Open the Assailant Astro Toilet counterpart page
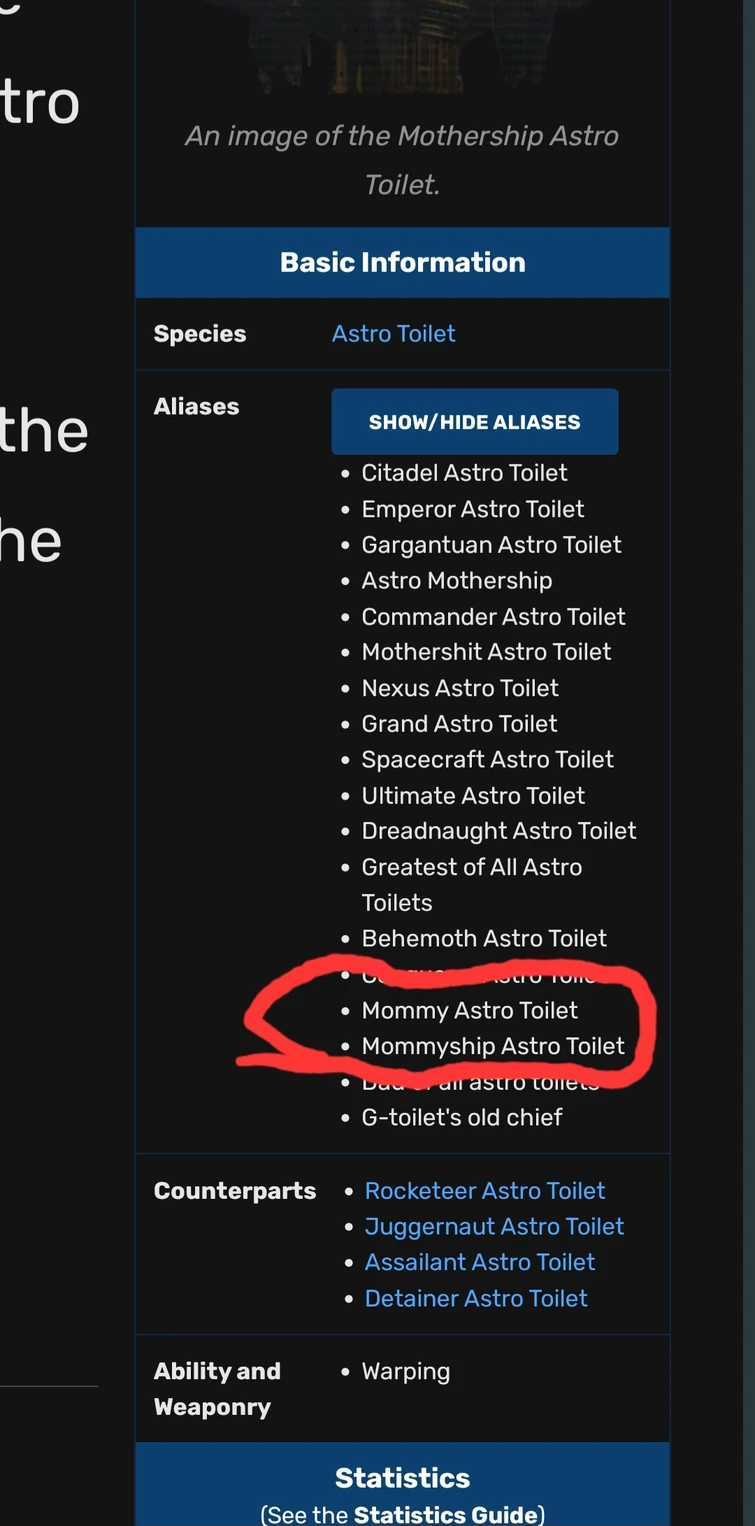 click(x=479, y=1262)
